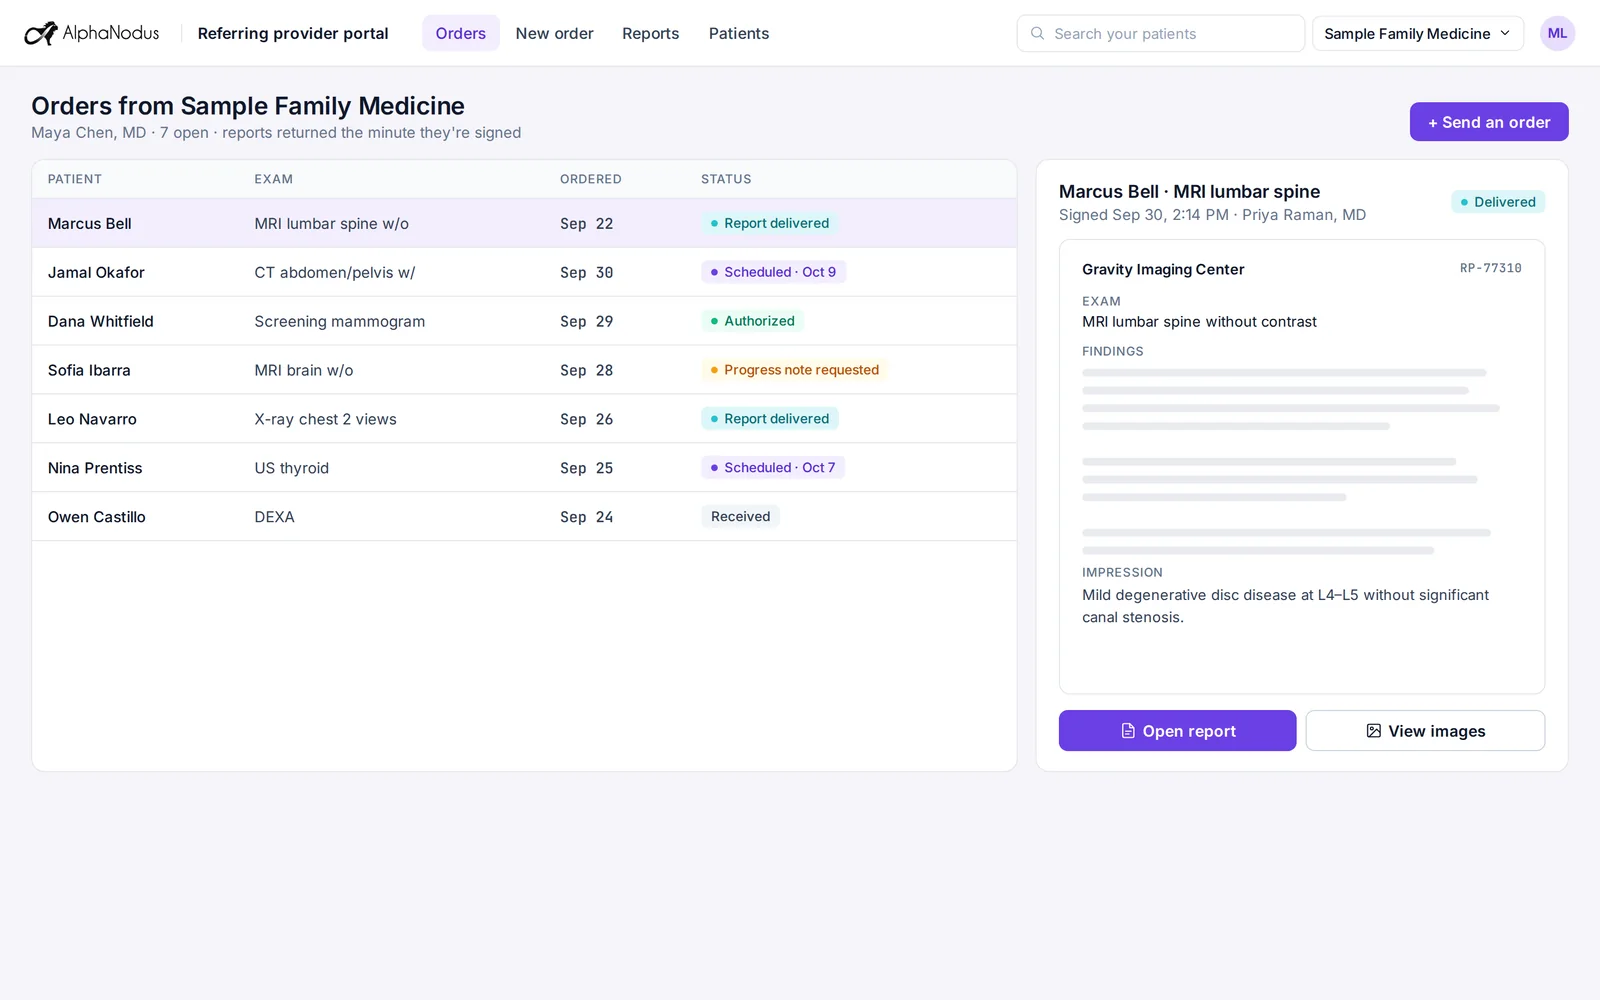Click the Delivered badge in report panel

(1498, 202)
